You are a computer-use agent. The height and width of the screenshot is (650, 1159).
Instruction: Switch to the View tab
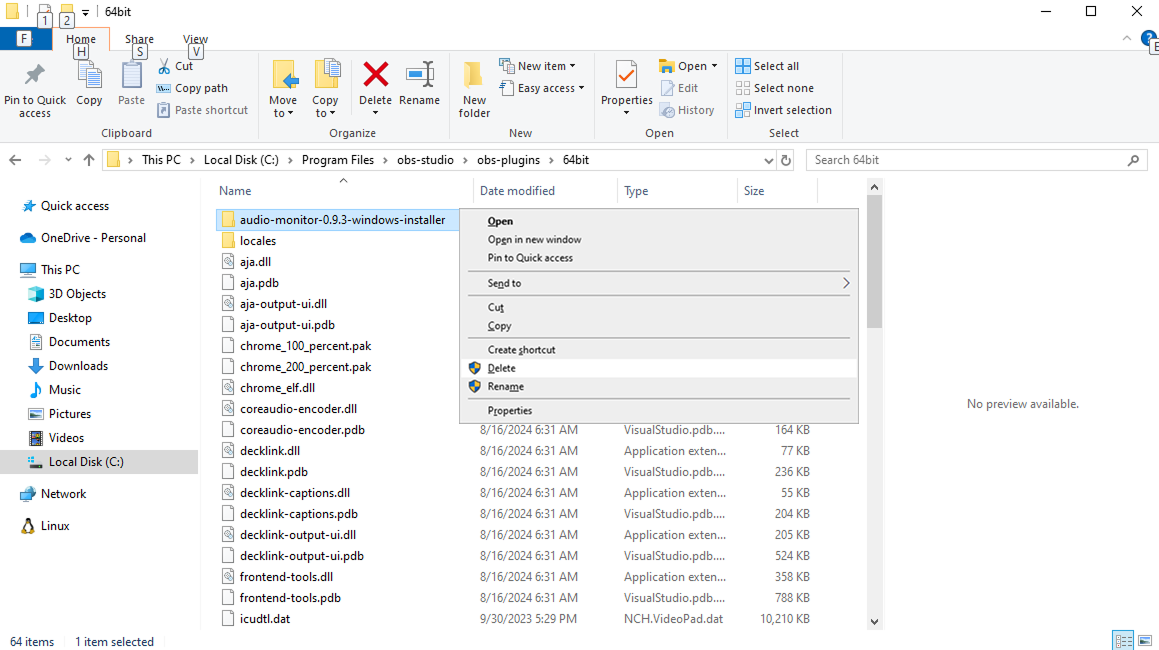(195, 39)
